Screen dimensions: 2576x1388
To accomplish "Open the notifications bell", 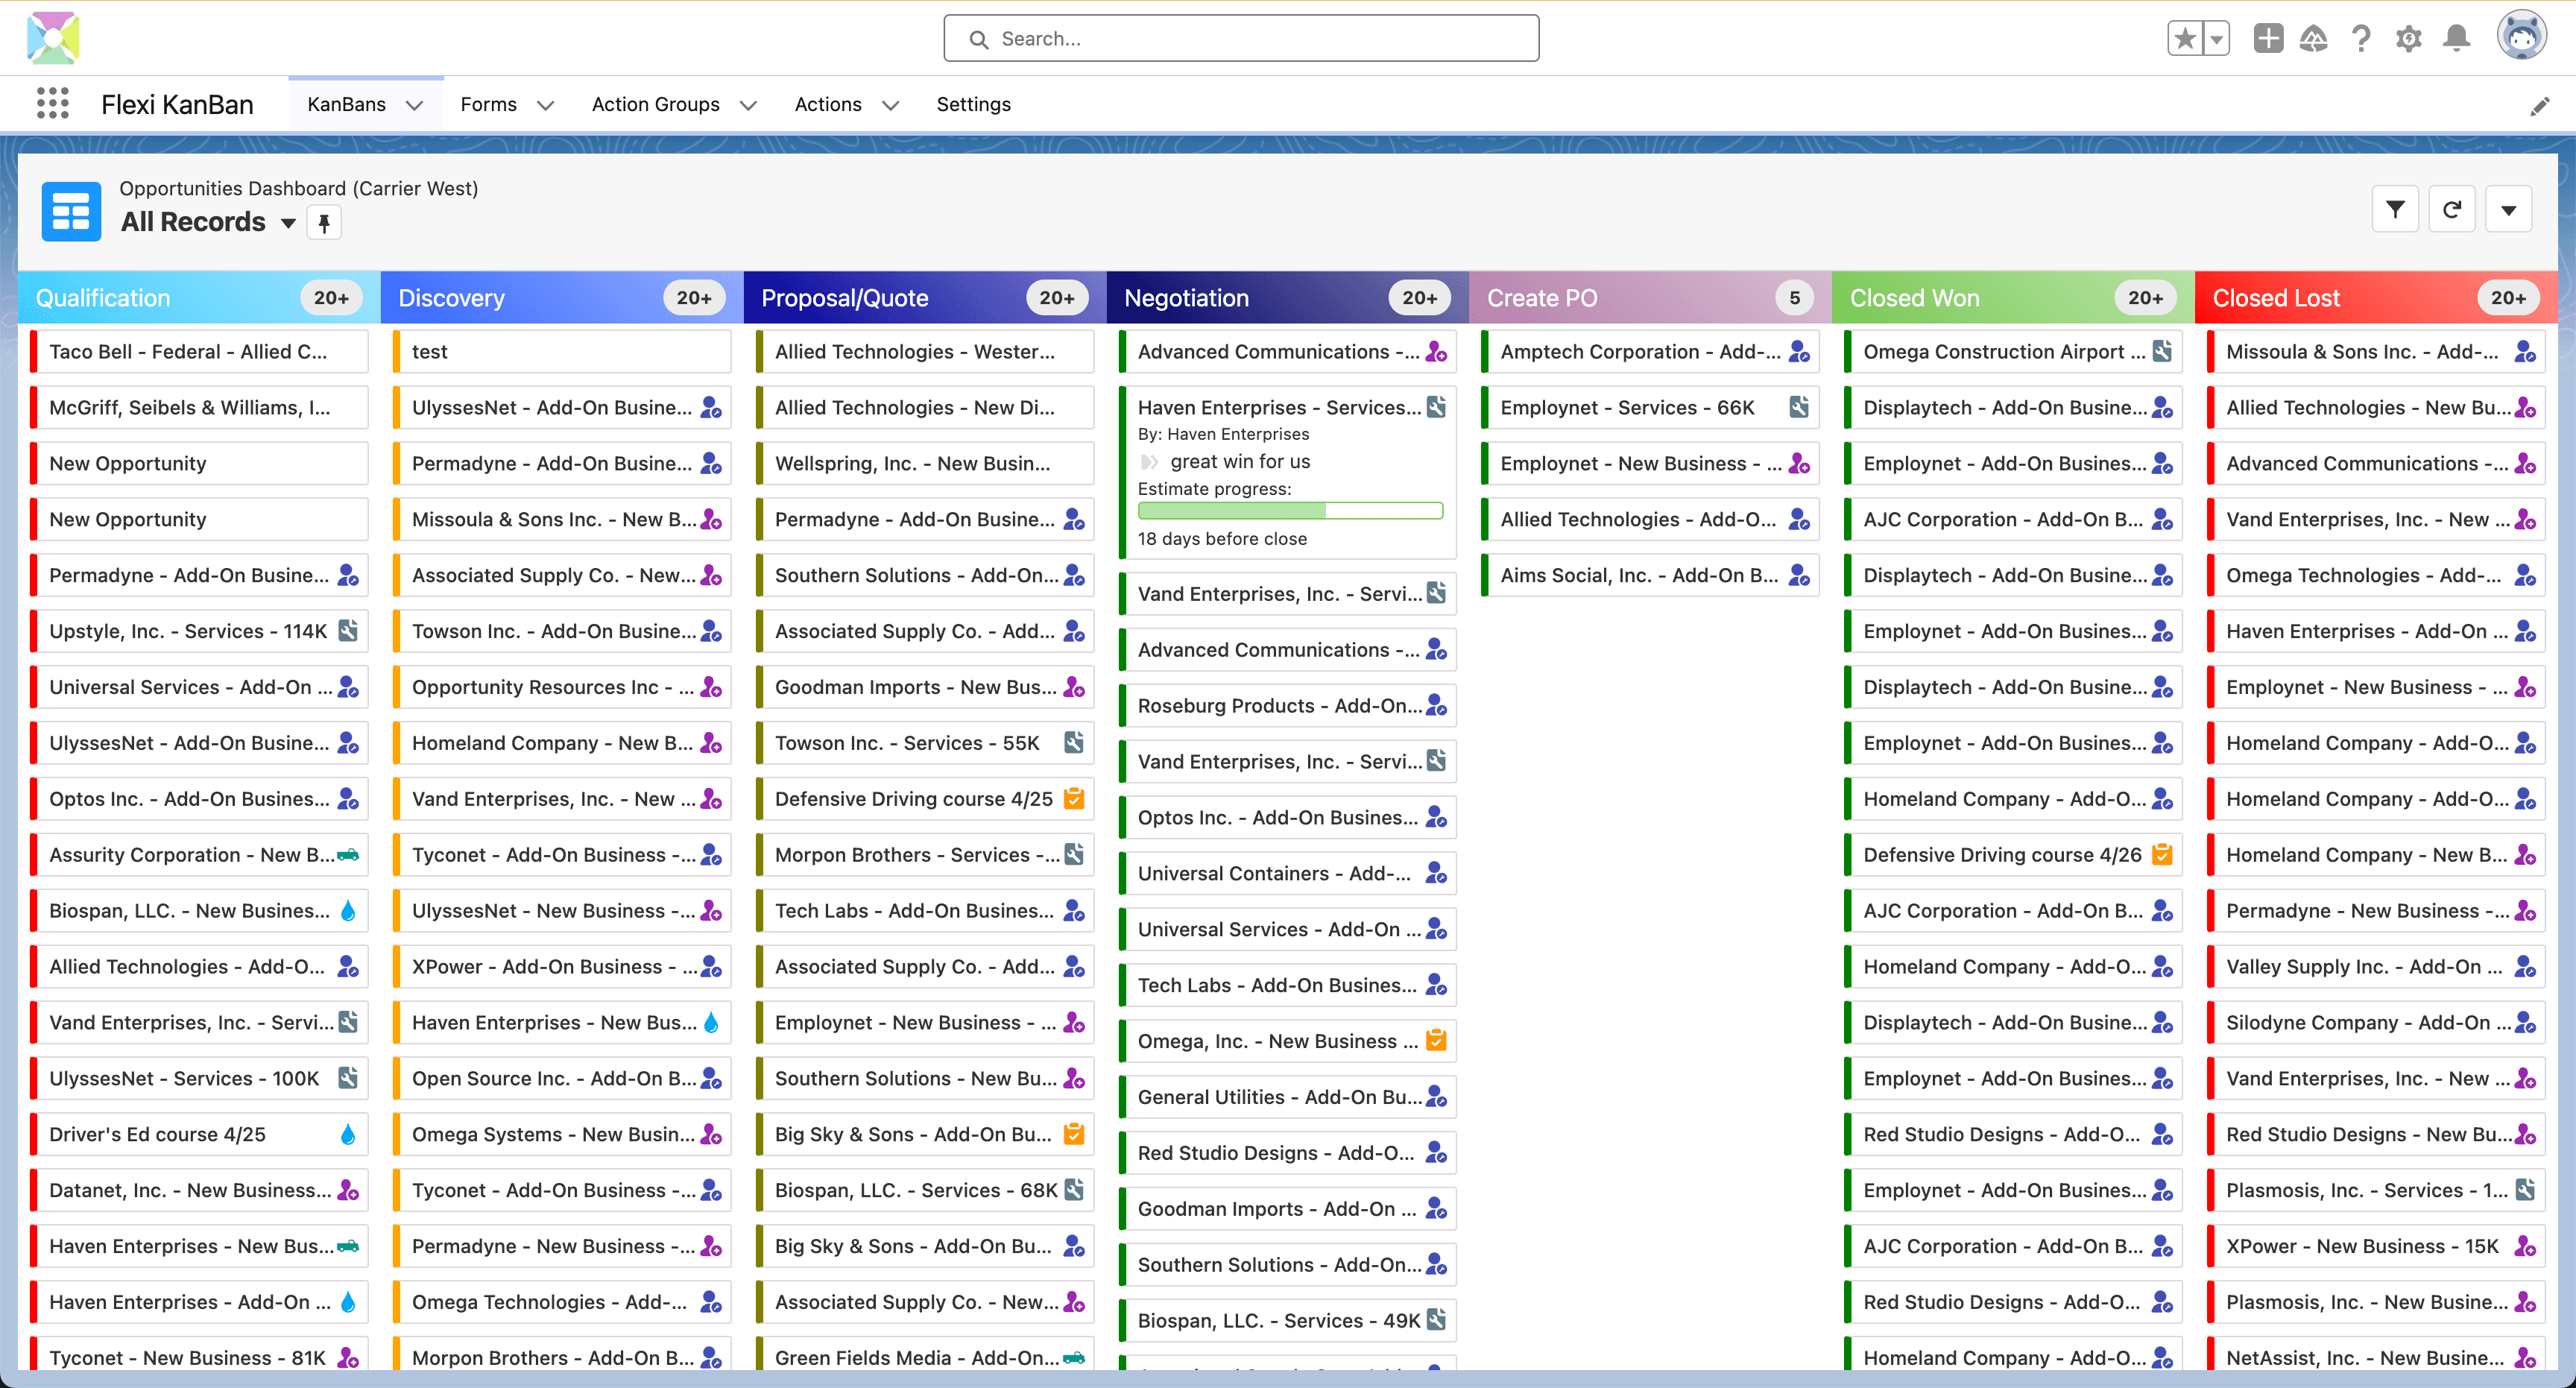I will pyautogui.click(x=2457, y=39).
